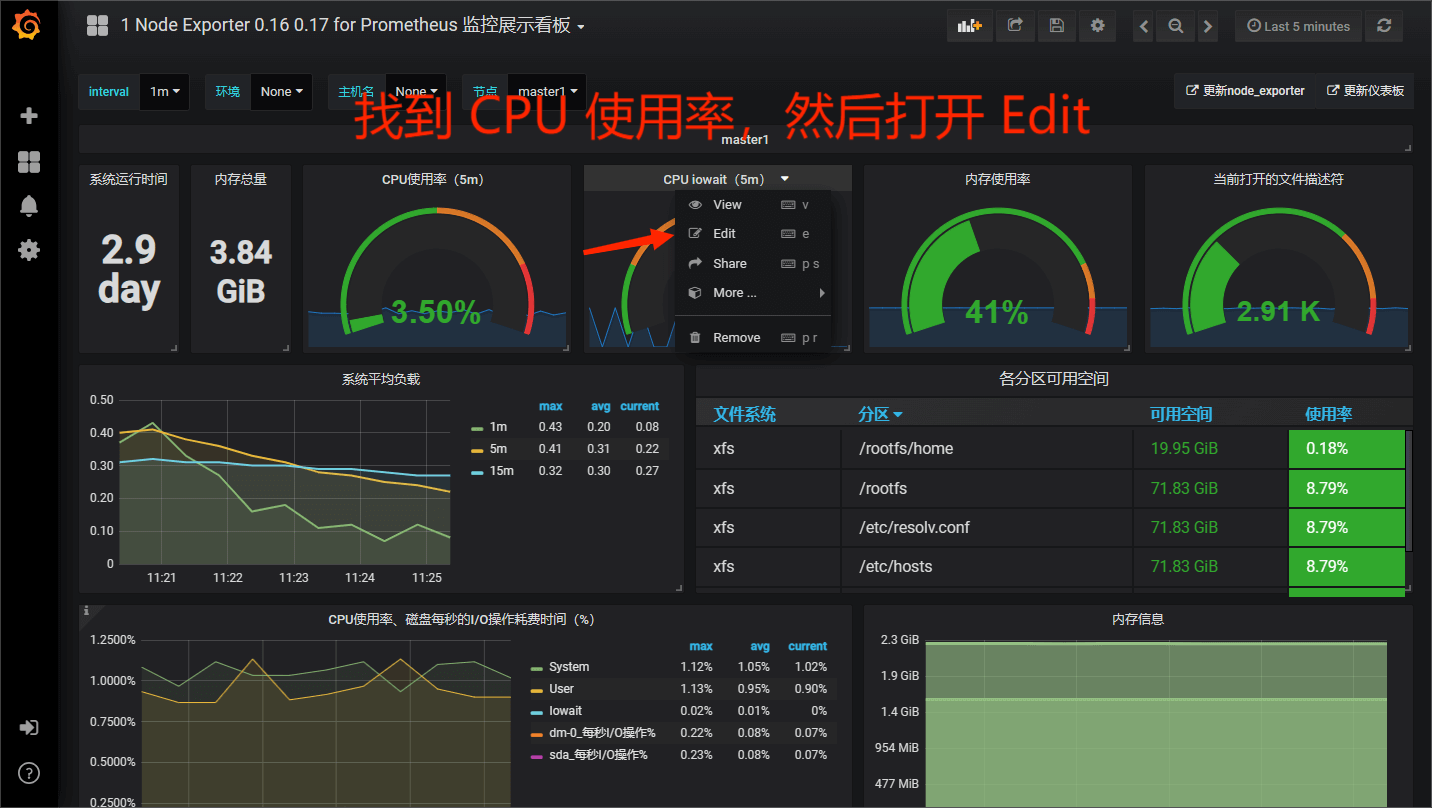Viewport: 1432px width, 808px height.
Task: Shift time range backward with left arrow
Action: pos(1144,27)
